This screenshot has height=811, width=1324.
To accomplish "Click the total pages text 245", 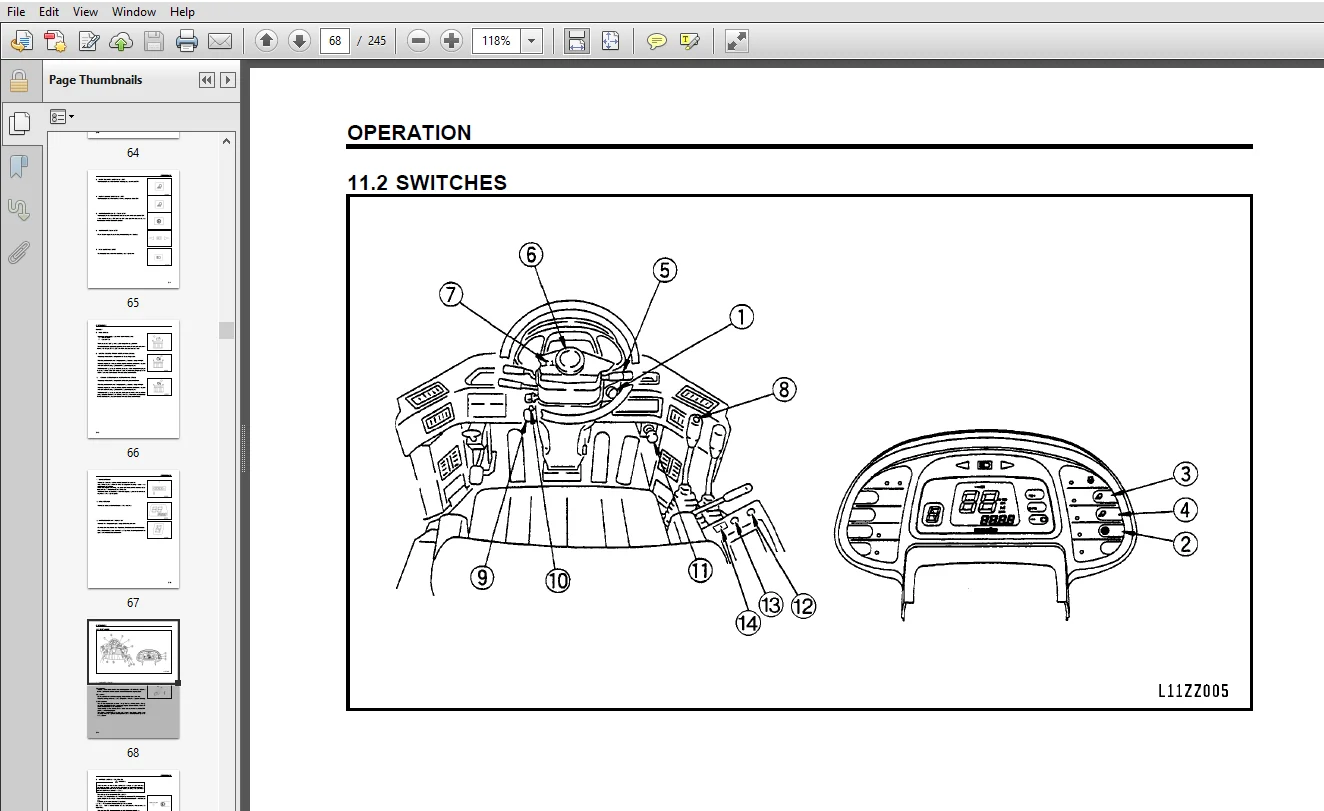I will [376, 41].
